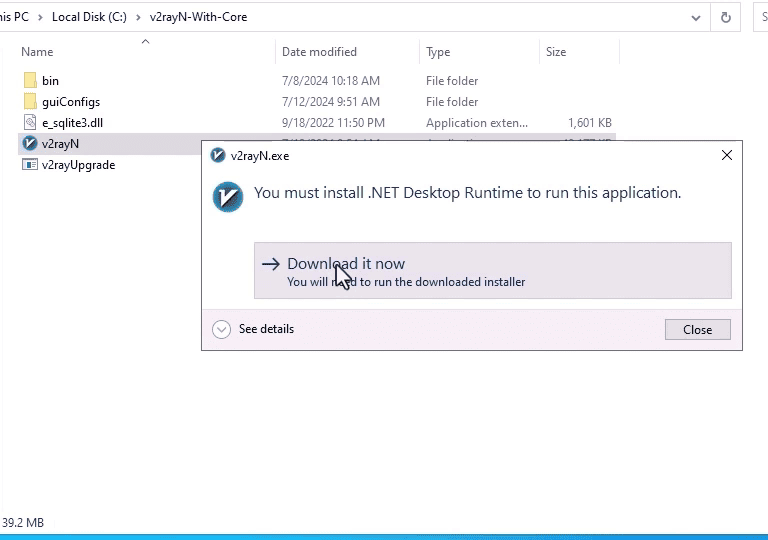The width and height of the screenshot is (768, 540).
Task: Sort by the Date modified column header
Action: pos(319,52)
